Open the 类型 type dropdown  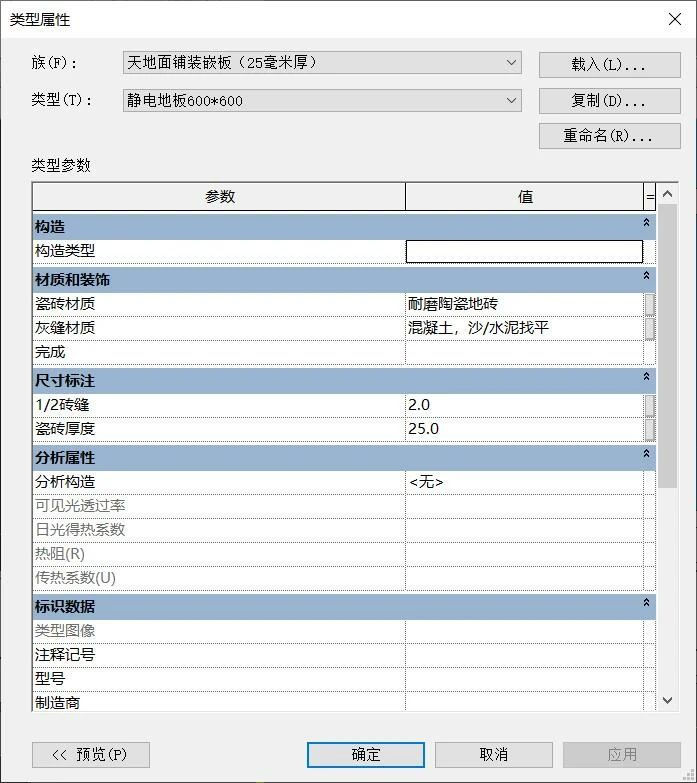pyautogui.click(x=512, y=100)
